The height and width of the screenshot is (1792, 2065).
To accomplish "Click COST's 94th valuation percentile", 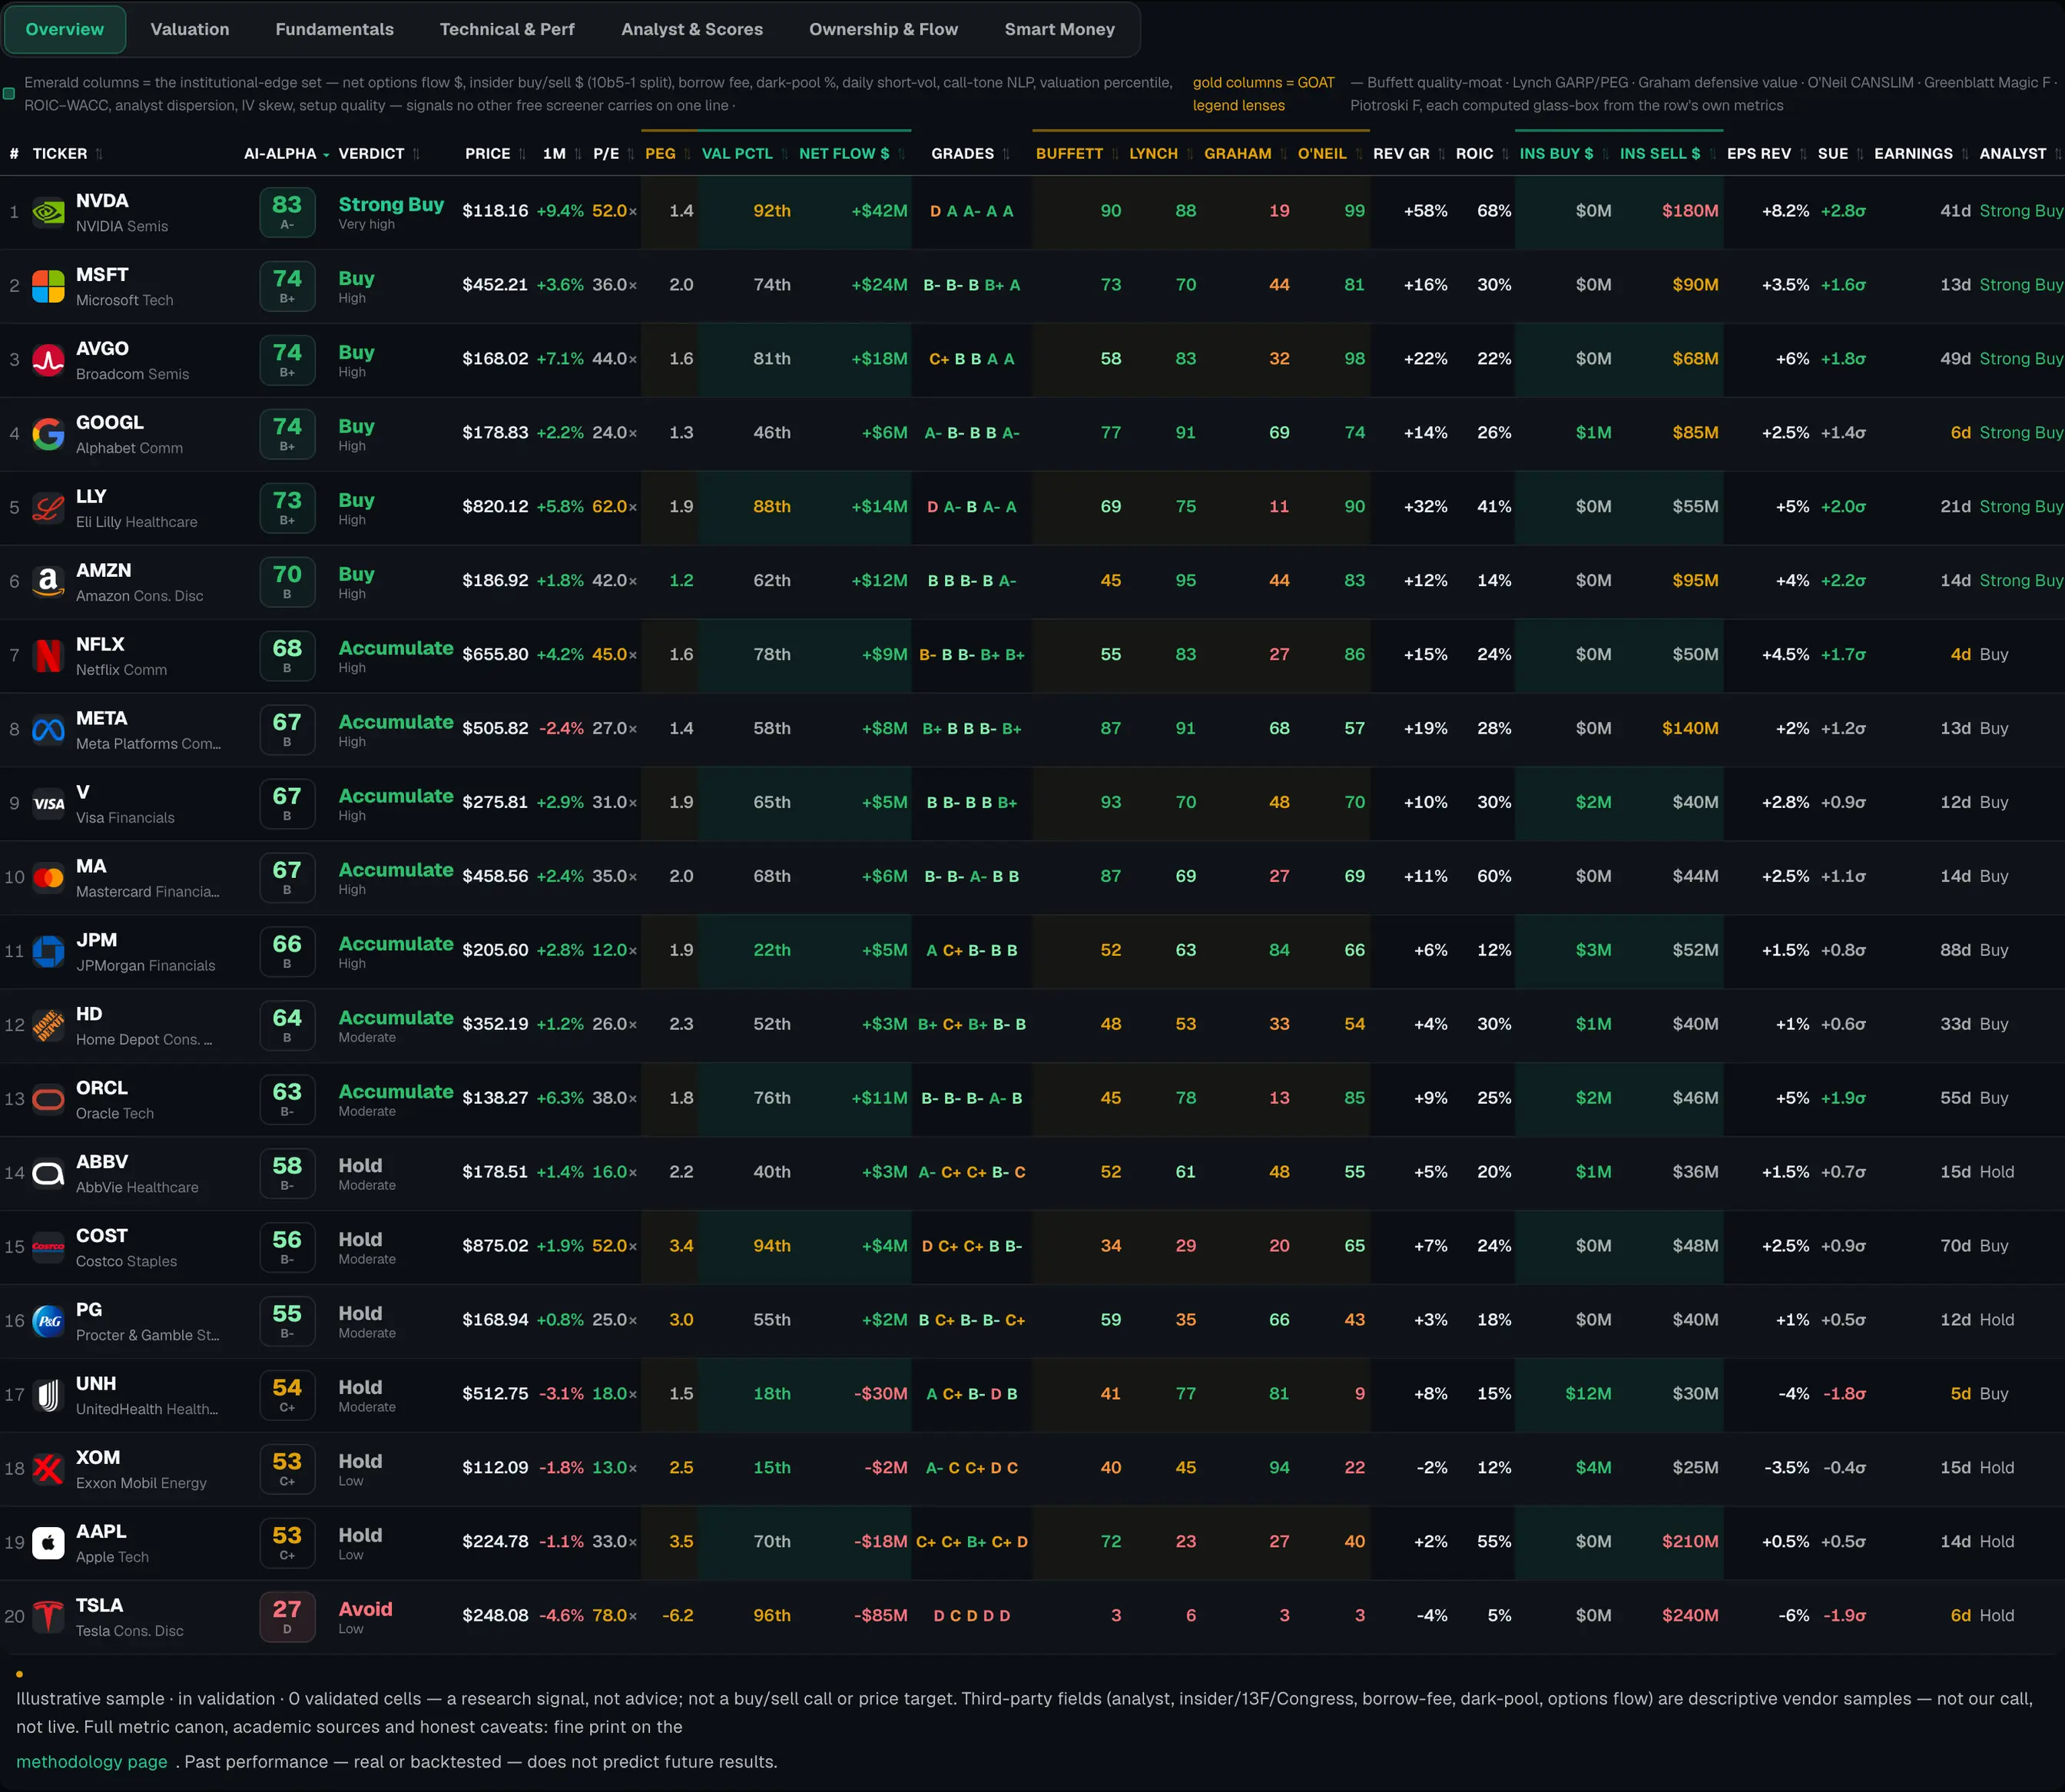I will pyautogui.click(x=771, y=1246).
